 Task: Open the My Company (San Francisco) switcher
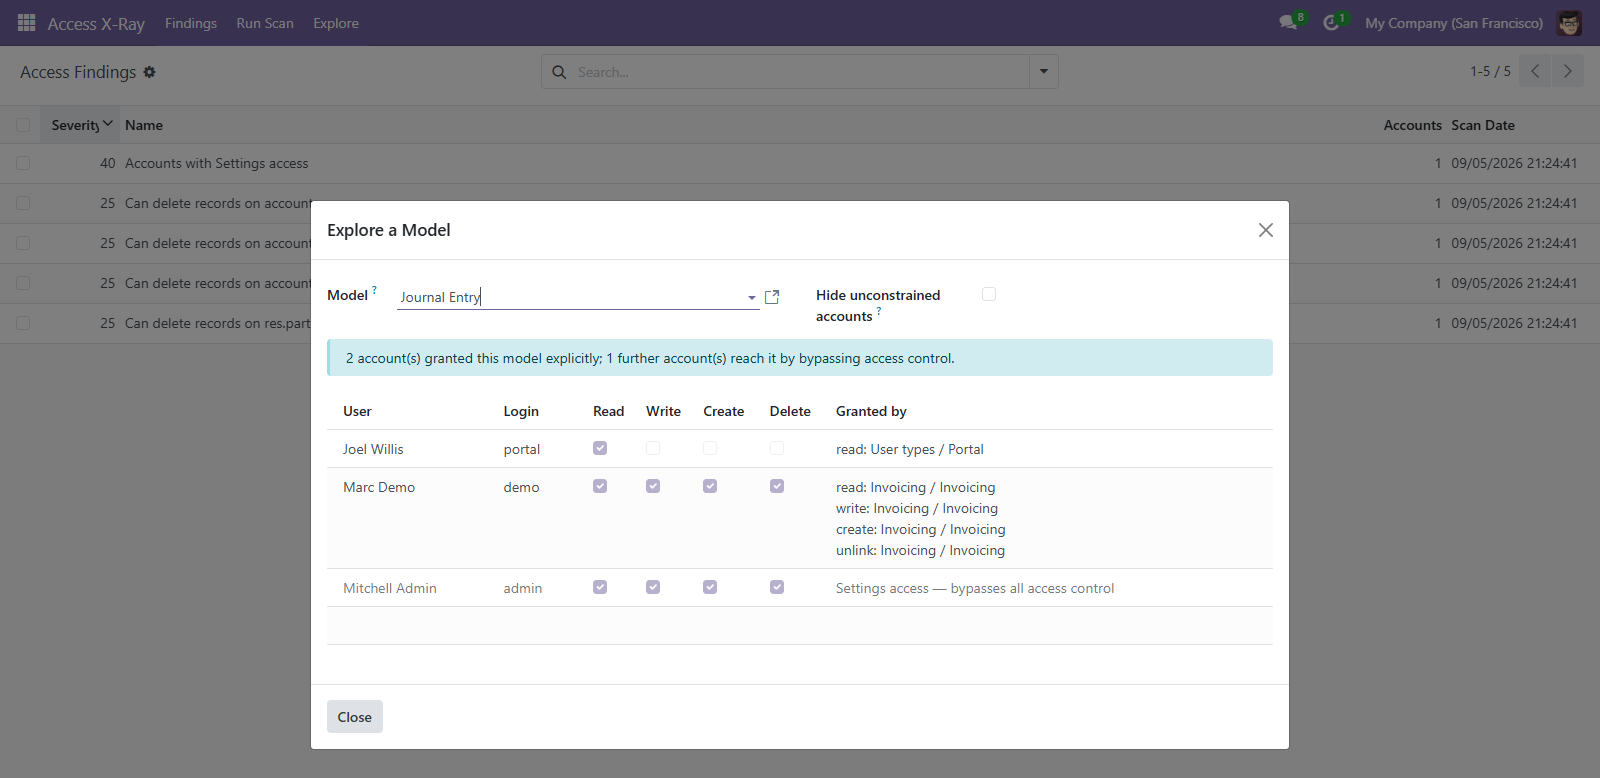point(1454,23)
